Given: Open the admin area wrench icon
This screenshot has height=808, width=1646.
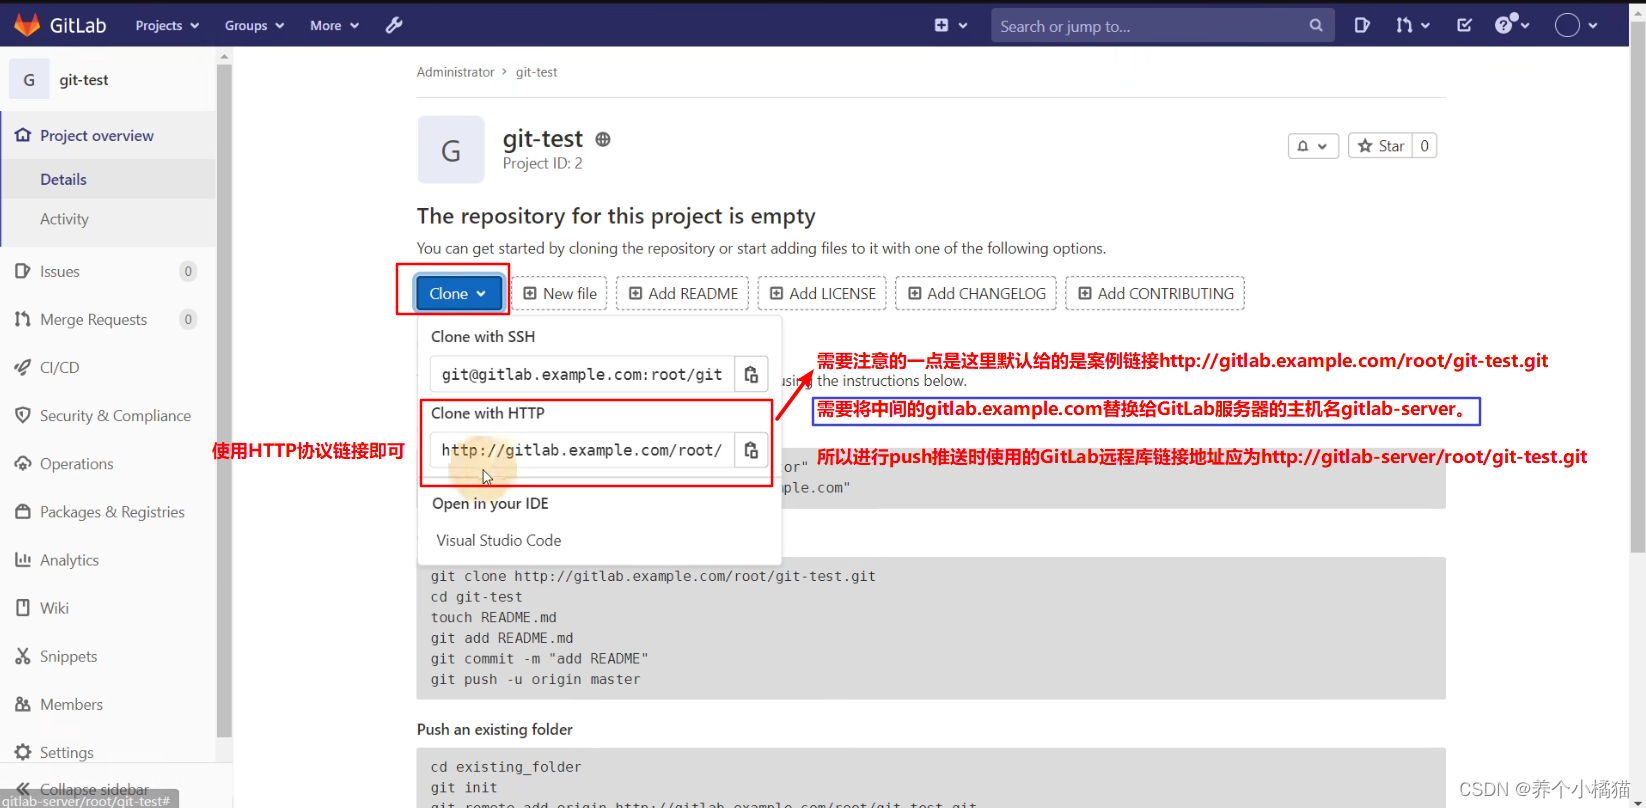Looking at the screenshot, I should coord(394,25).
